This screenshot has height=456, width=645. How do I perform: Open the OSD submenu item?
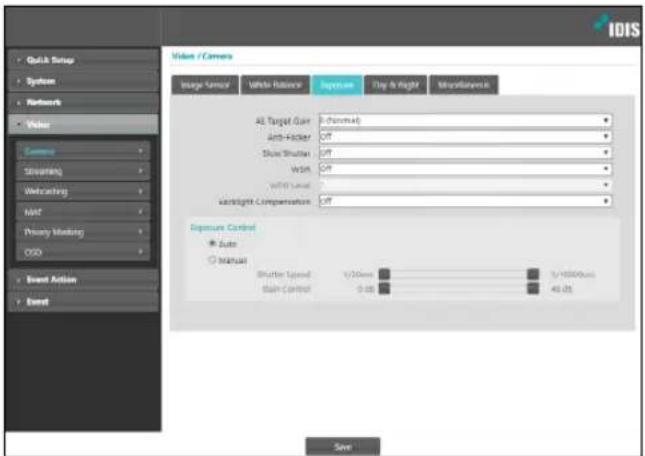(x=83, y=252)
